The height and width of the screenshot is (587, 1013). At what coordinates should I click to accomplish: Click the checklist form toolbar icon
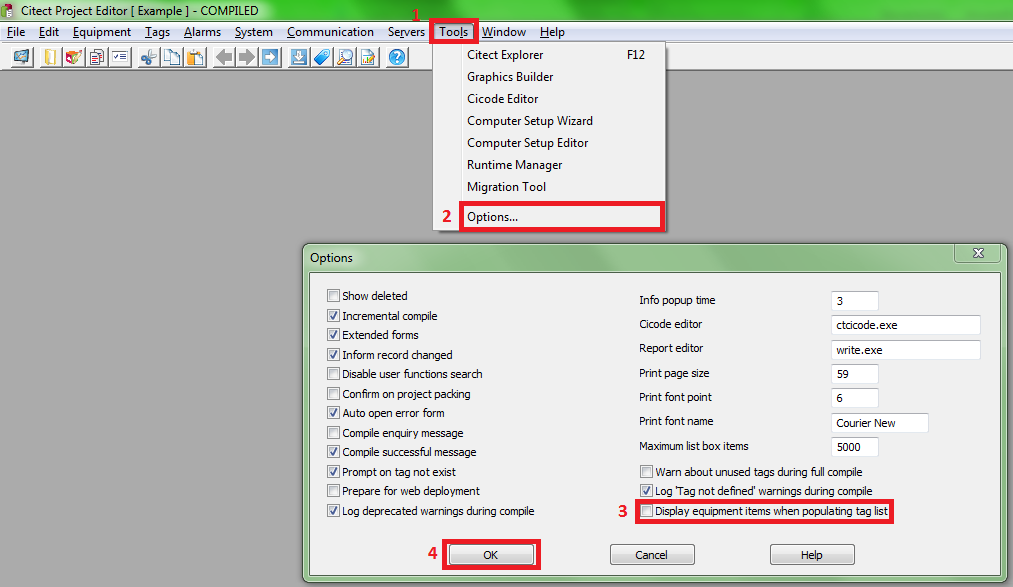[120, 57]
